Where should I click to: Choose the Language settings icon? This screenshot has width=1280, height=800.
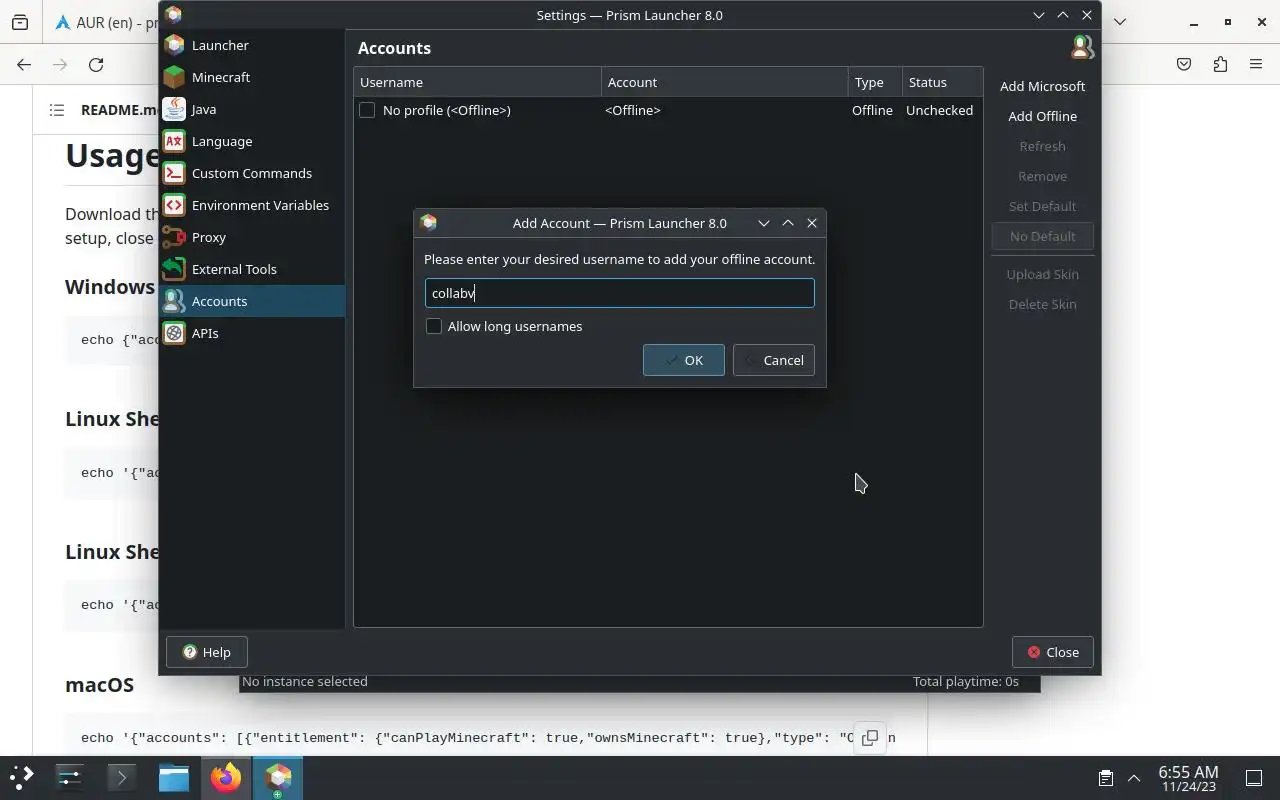pos(174,141)
